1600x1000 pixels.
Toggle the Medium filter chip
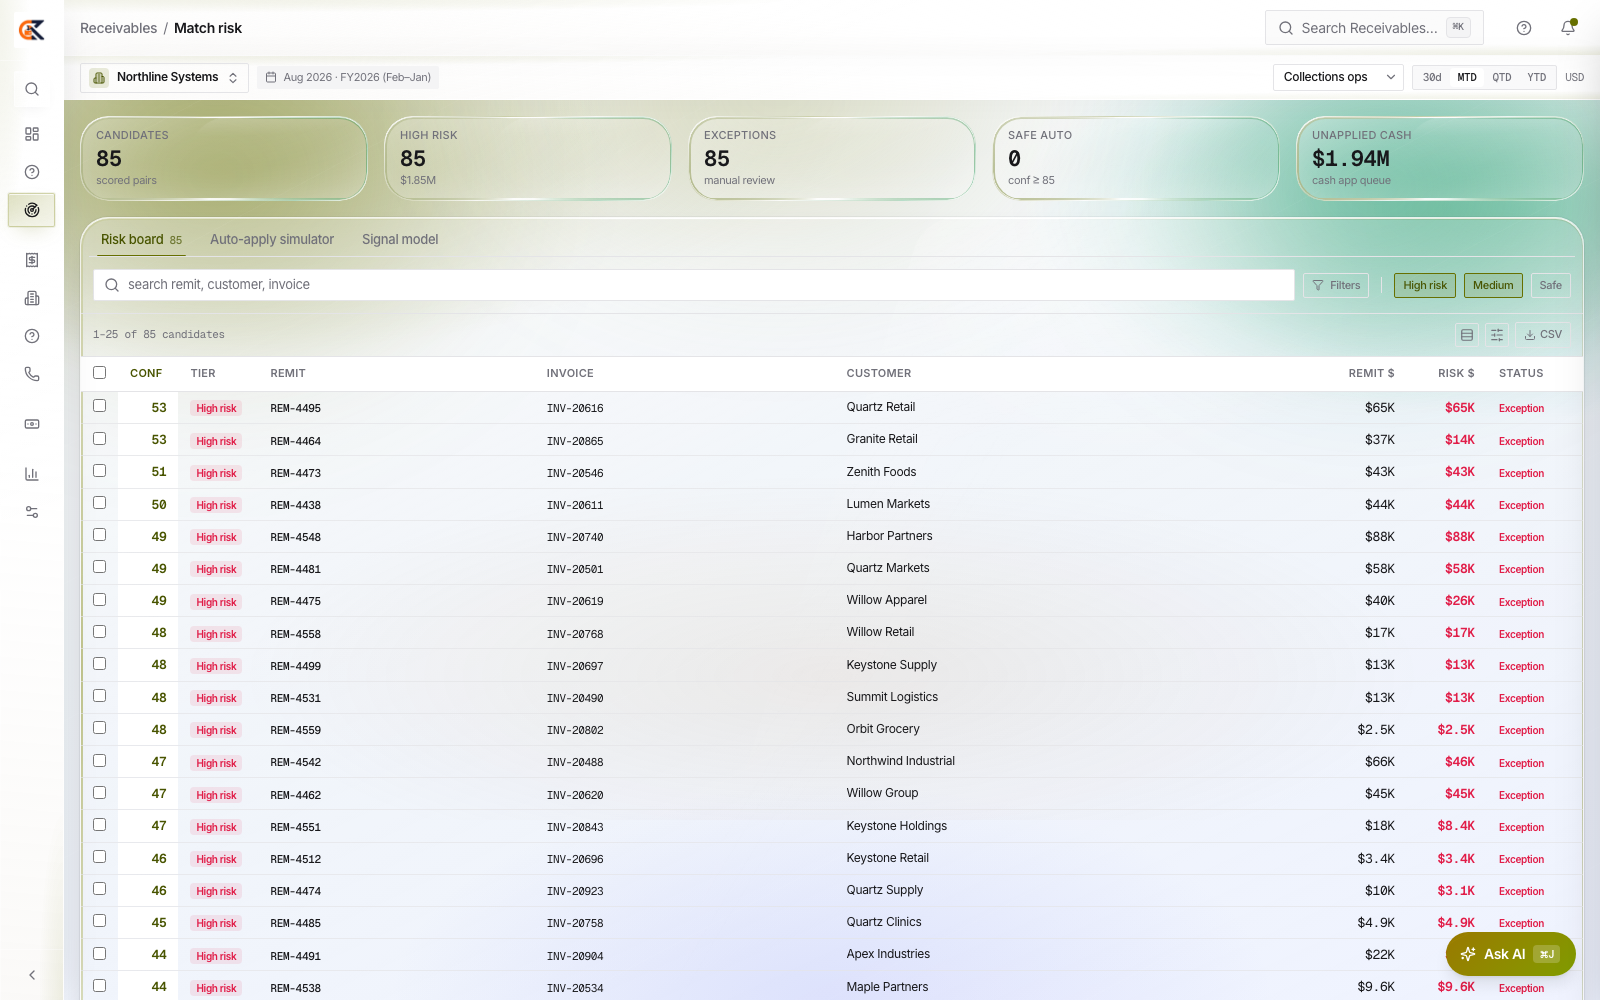(1493, 285)
